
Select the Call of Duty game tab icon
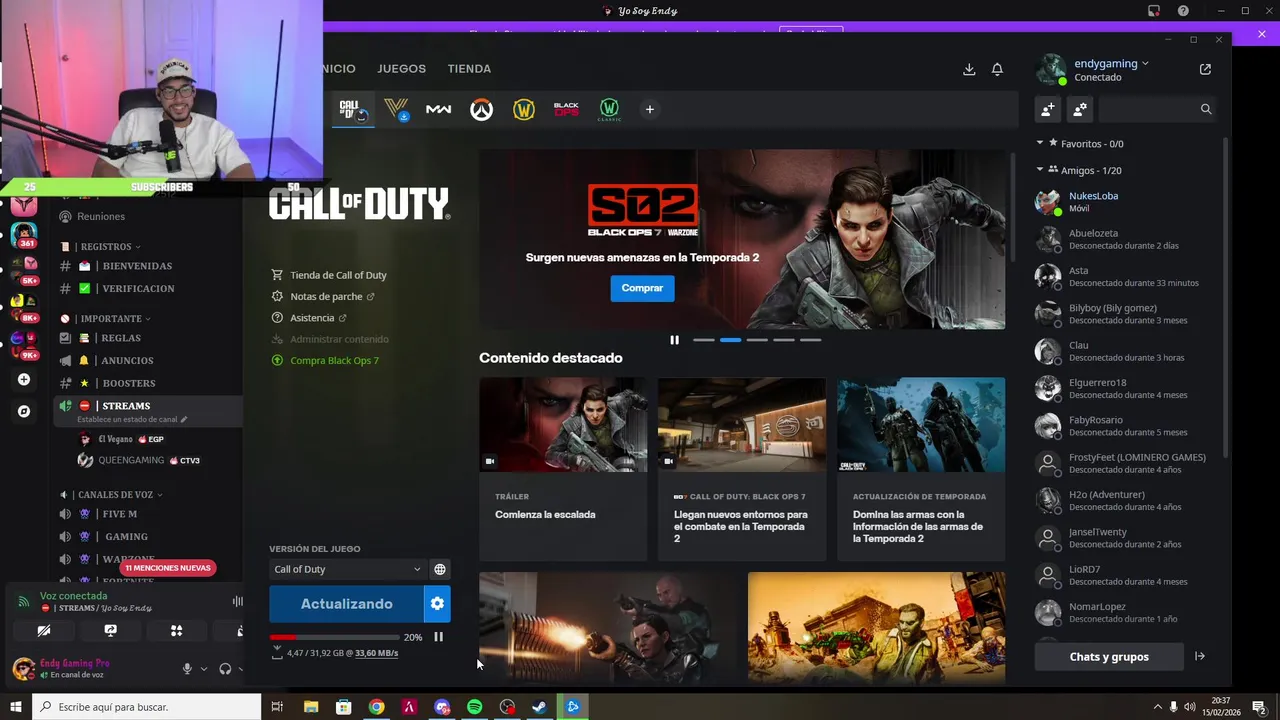tap(352, 109)
